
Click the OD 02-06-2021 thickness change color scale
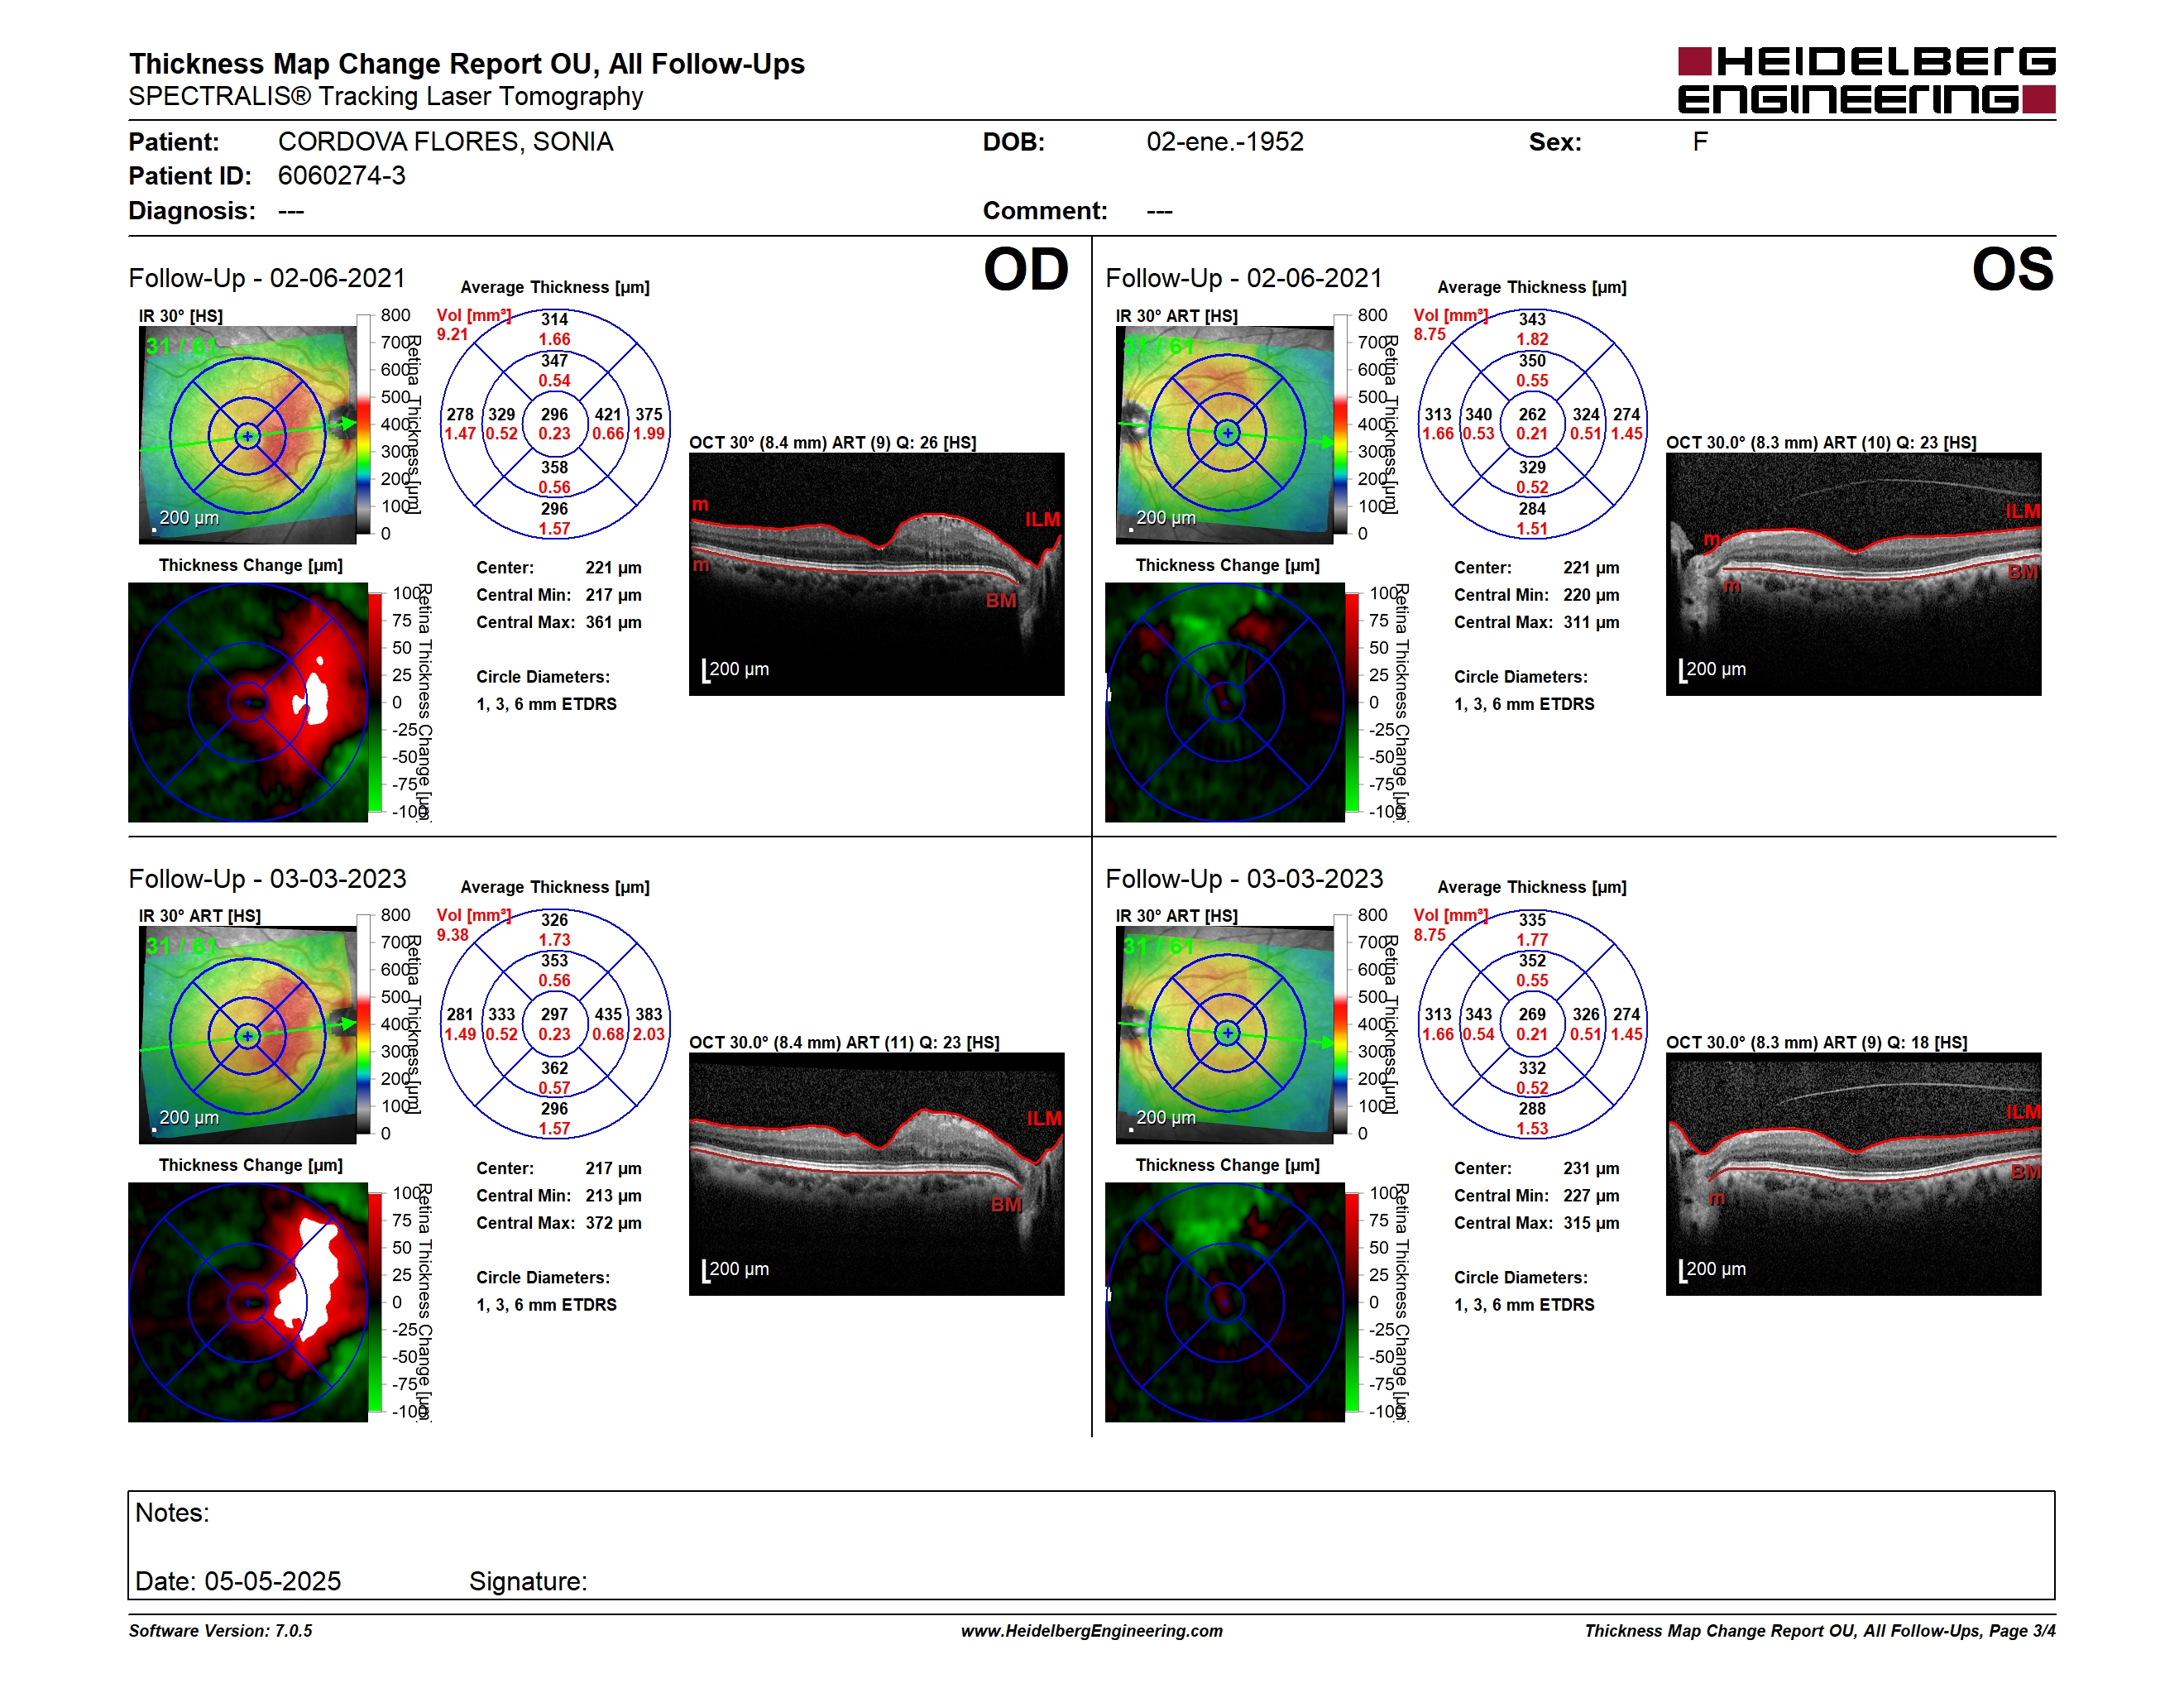(375, 702)
